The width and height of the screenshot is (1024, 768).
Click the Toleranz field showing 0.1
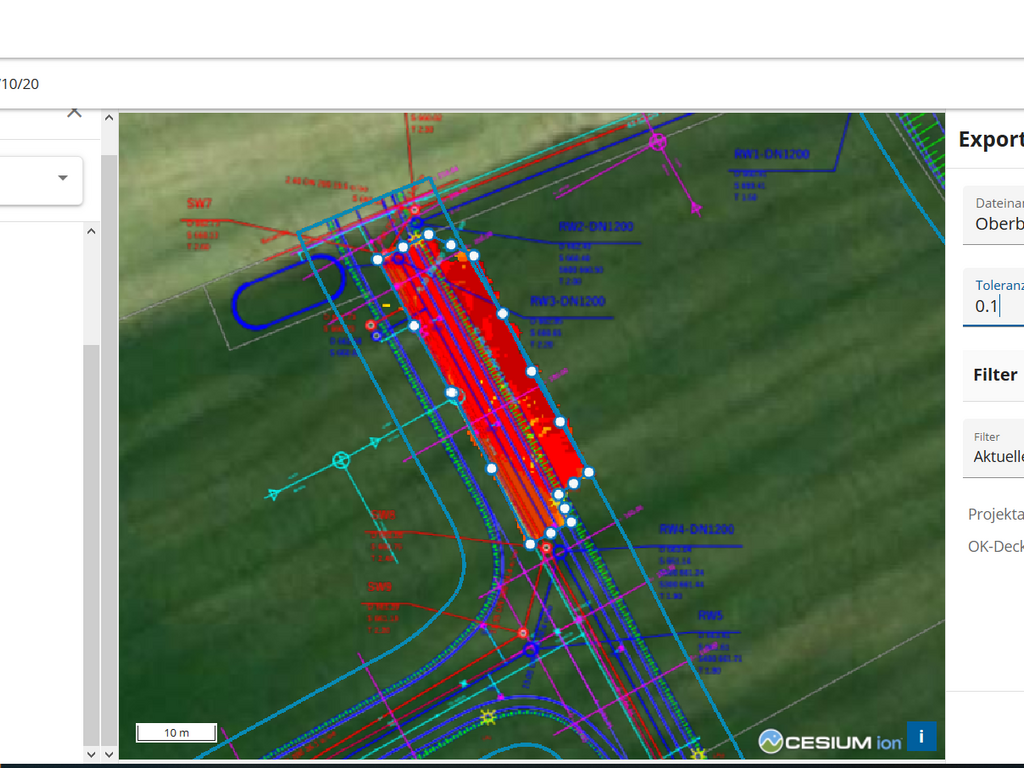[993, 298]
